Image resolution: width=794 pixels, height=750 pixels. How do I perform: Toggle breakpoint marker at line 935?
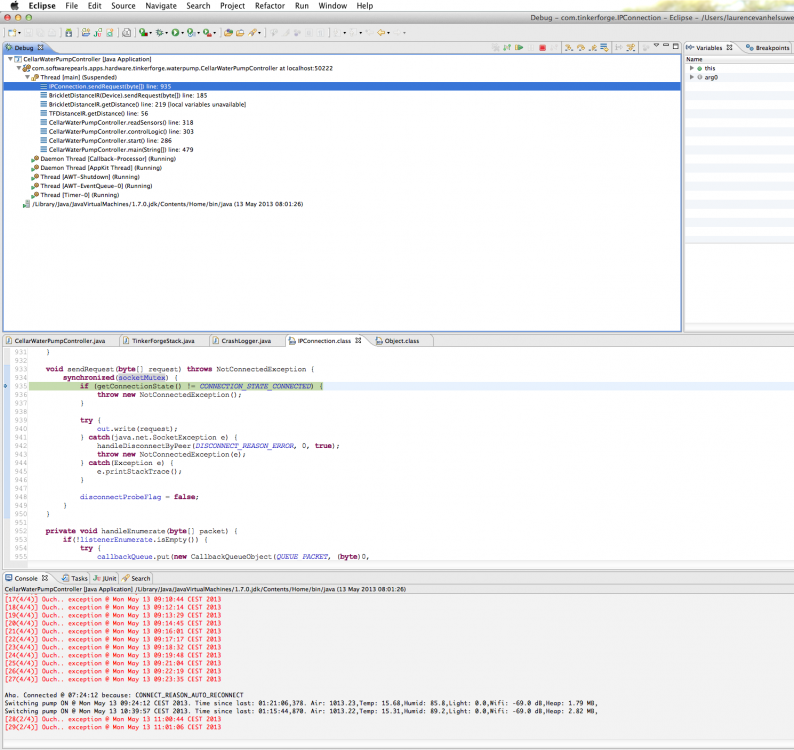click(5, 386)
